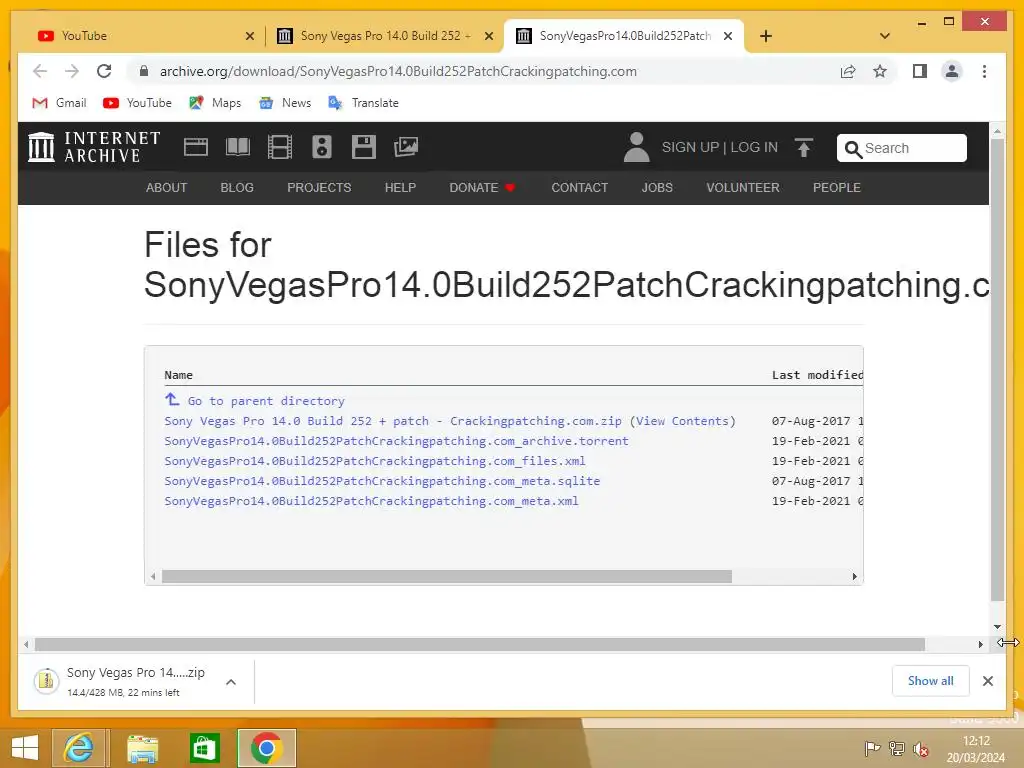This screenshot has width=1024, height=768.
Task: Expand download item options chevron
Action: [x=231, y=682]
